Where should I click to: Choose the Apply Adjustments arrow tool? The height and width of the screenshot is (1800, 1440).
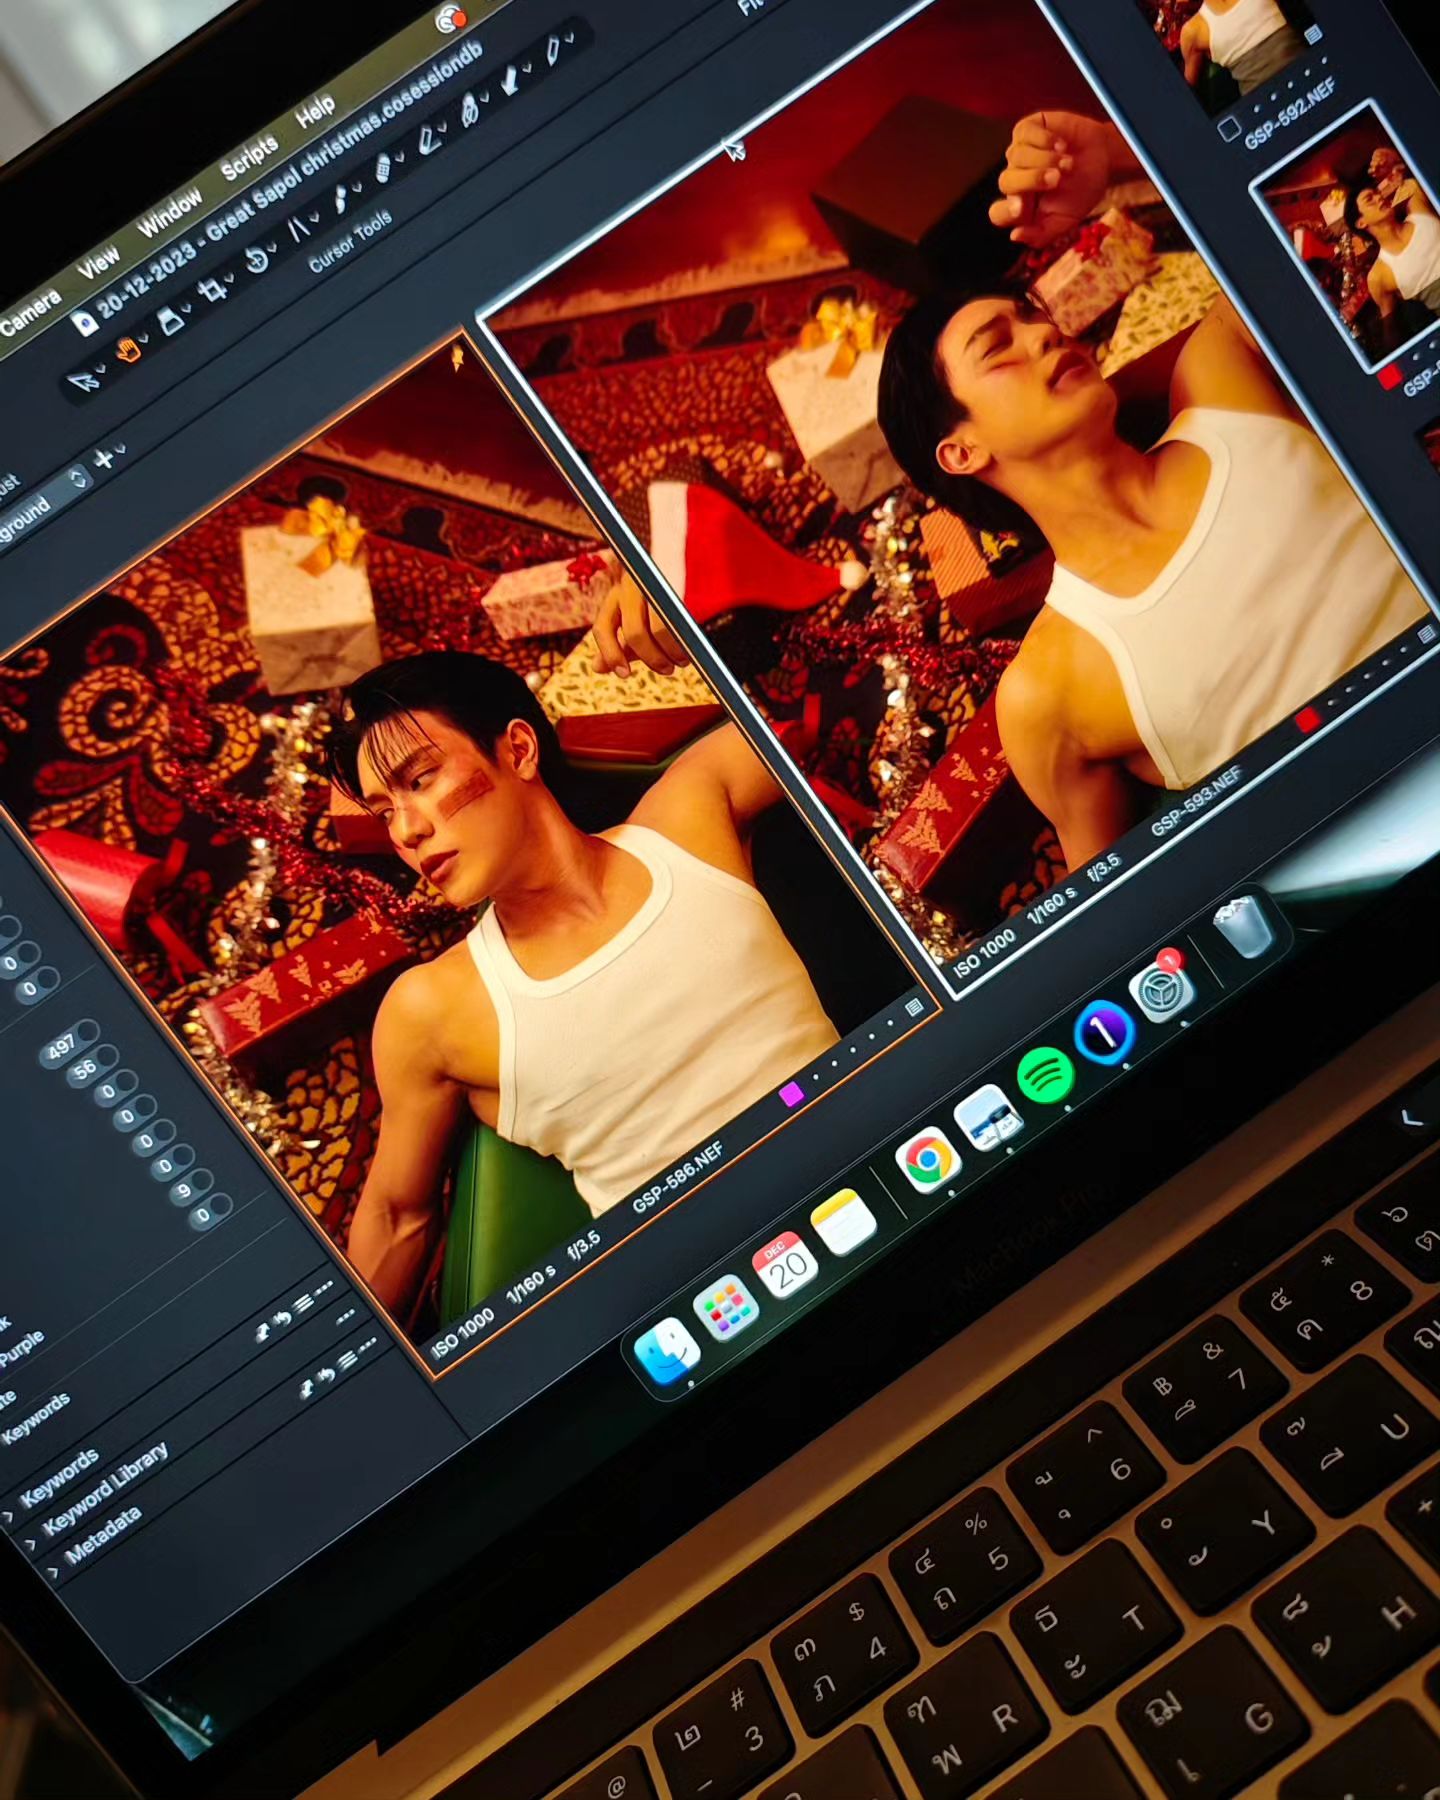[x=509, y=79]
